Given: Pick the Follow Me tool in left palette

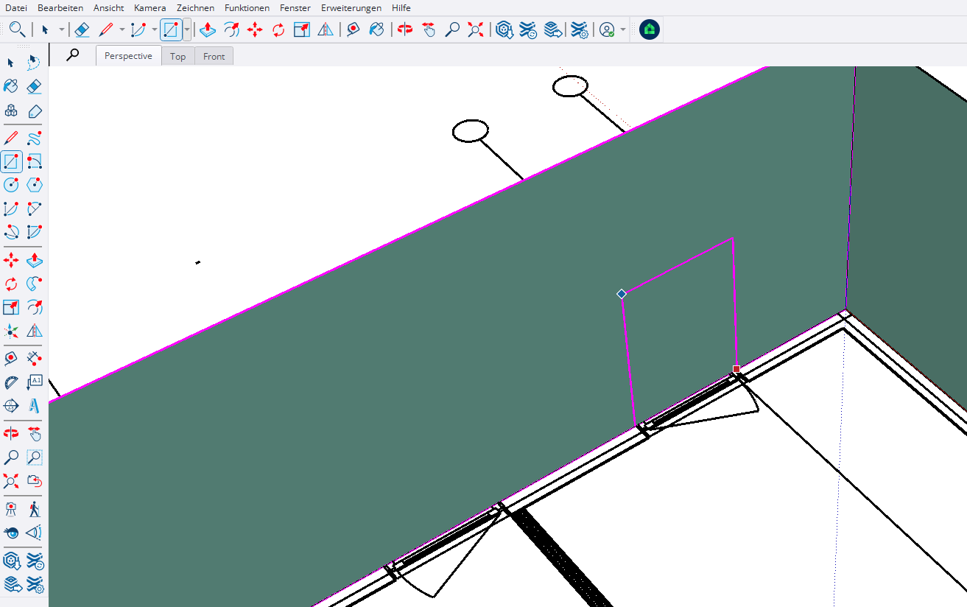Looking at the screenshot, I should coord(35,284).
